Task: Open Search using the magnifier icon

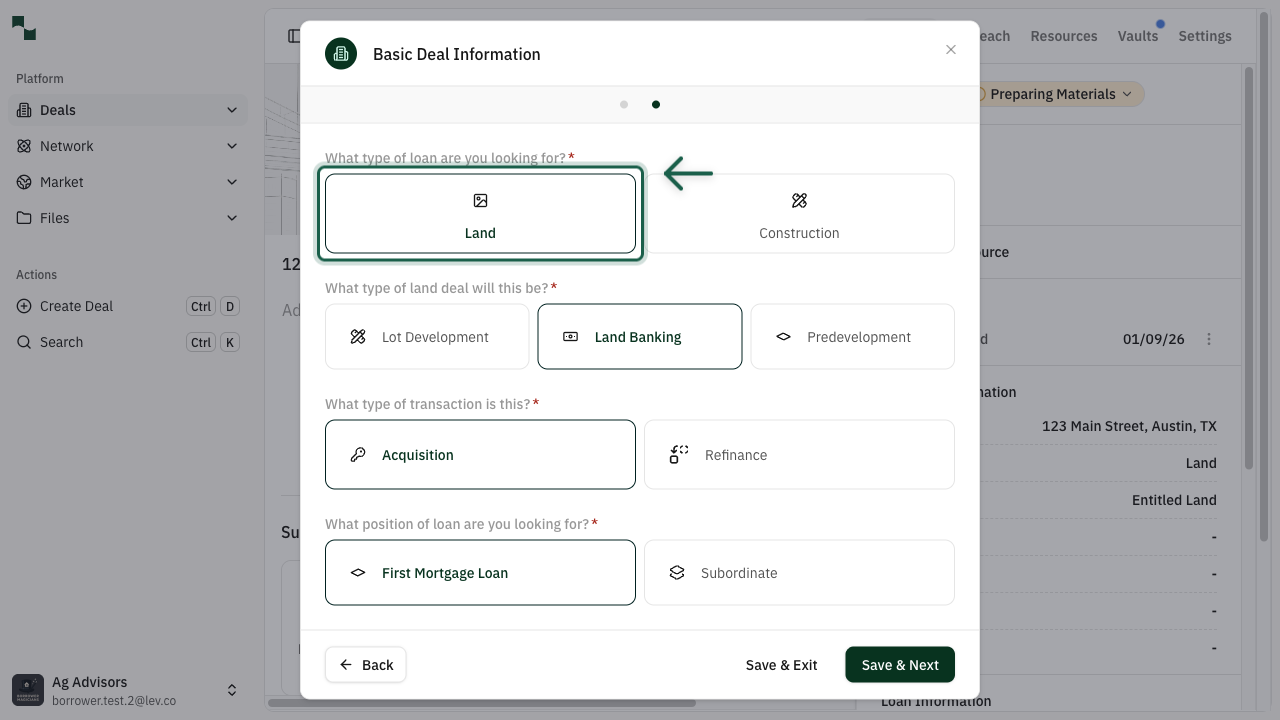Action: [24, 342]
